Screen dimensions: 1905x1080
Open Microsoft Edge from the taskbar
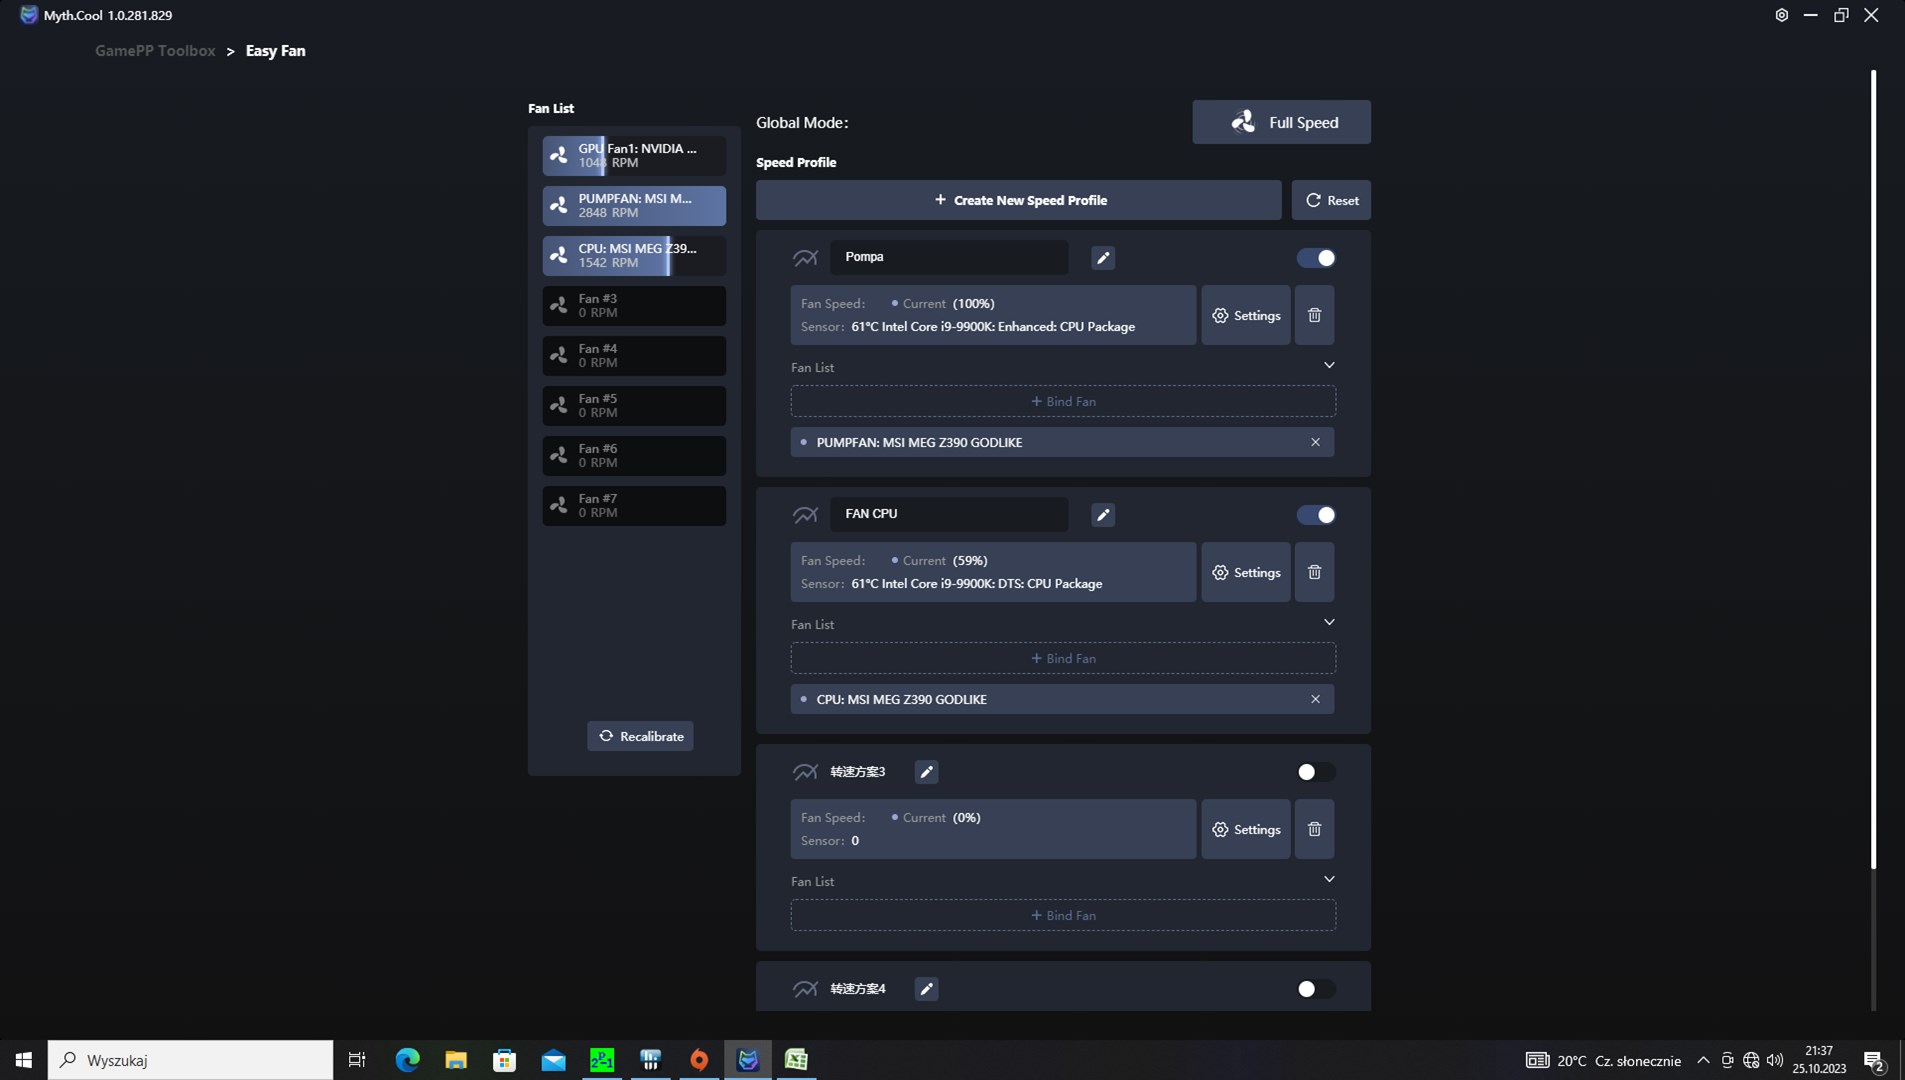pos(407,1060)
